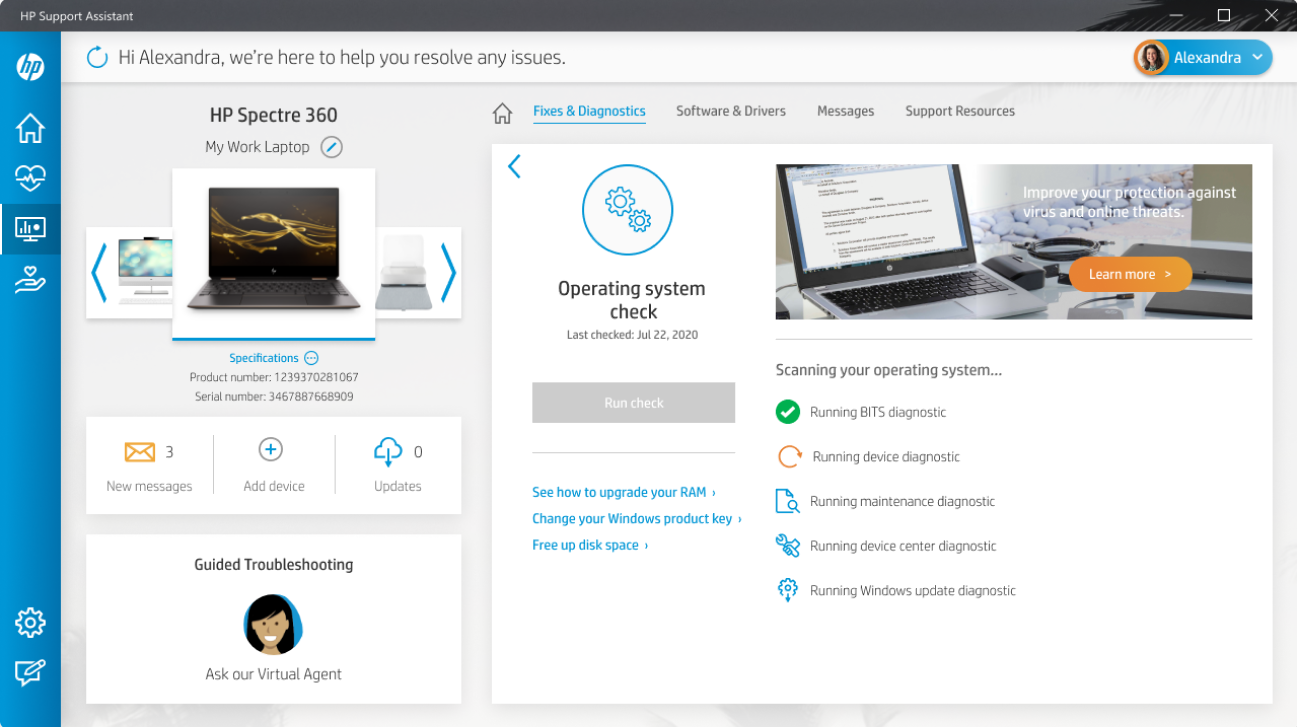Image resolution: width=1297 pixels, height=727 pixels.
Task: Click Running maintenance diagnostic text
Action: tap(902, 501)
